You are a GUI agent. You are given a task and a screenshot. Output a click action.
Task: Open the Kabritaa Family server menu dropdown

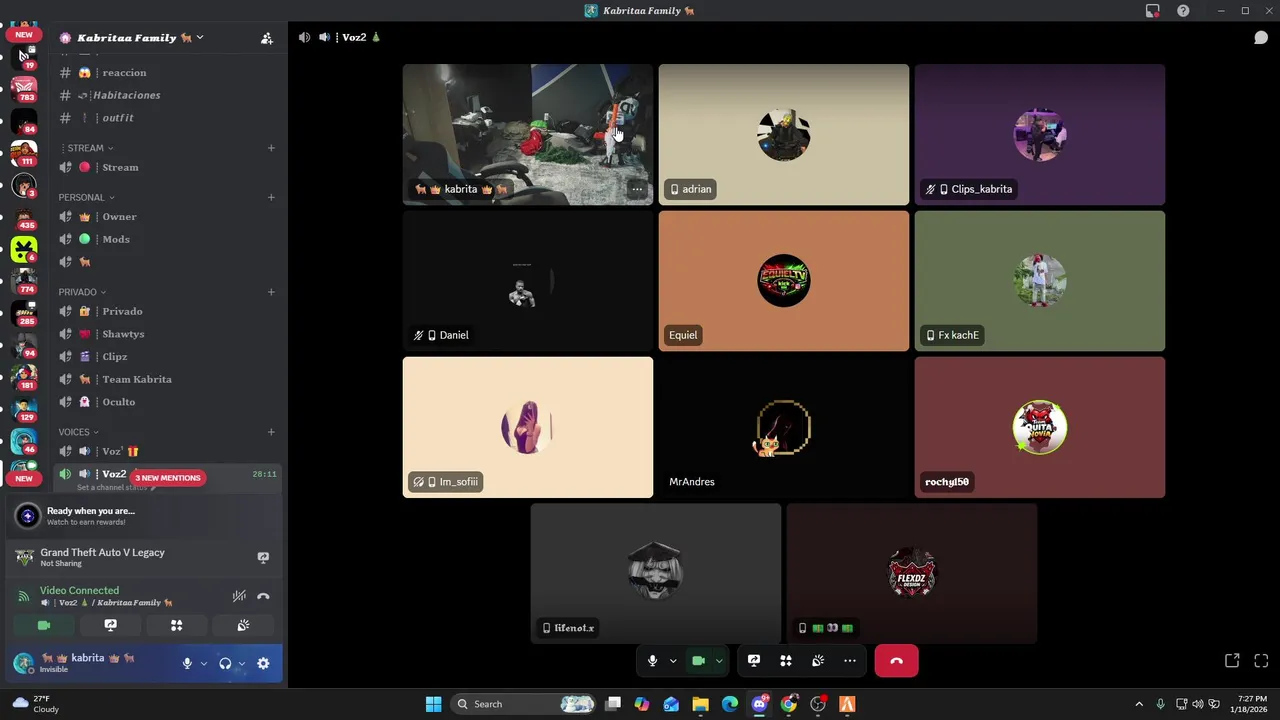pos(132,38)
